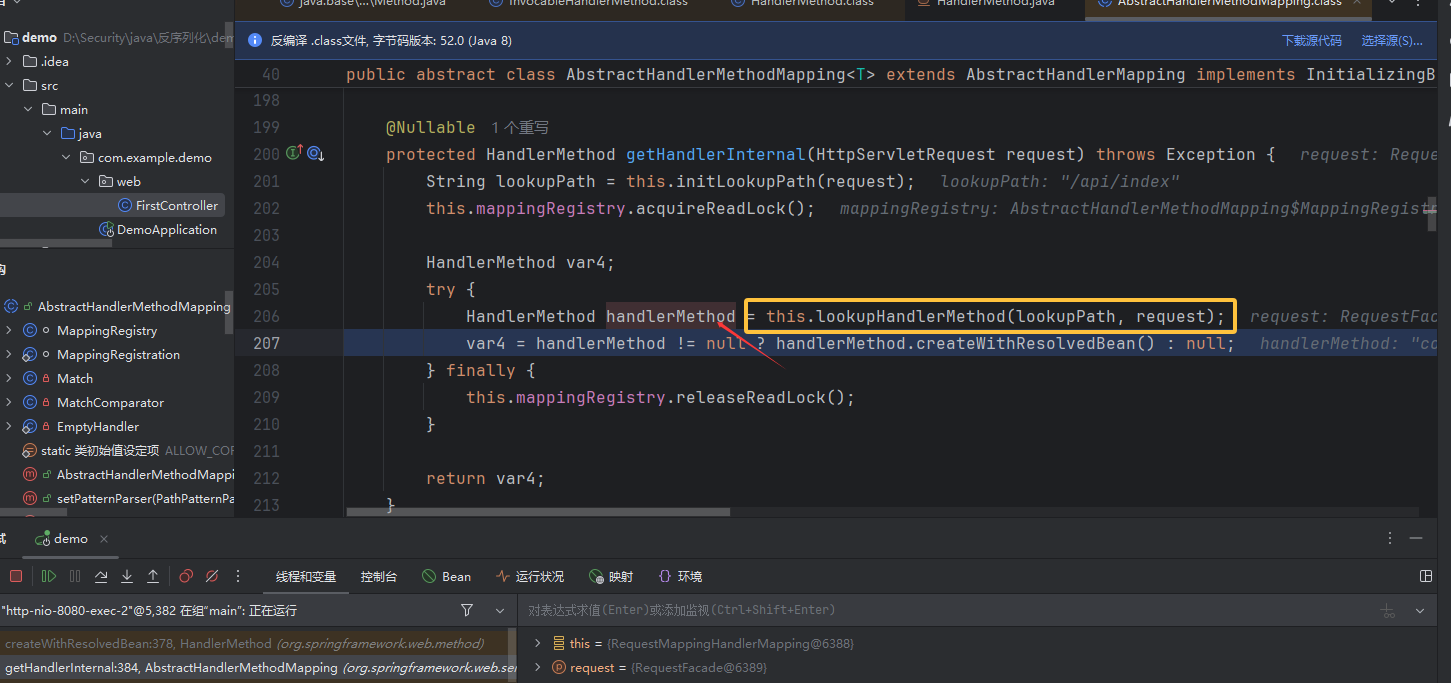1451x683 pixels.
Task: Step Out using the up-arrow icon
Action: (153, 576)
